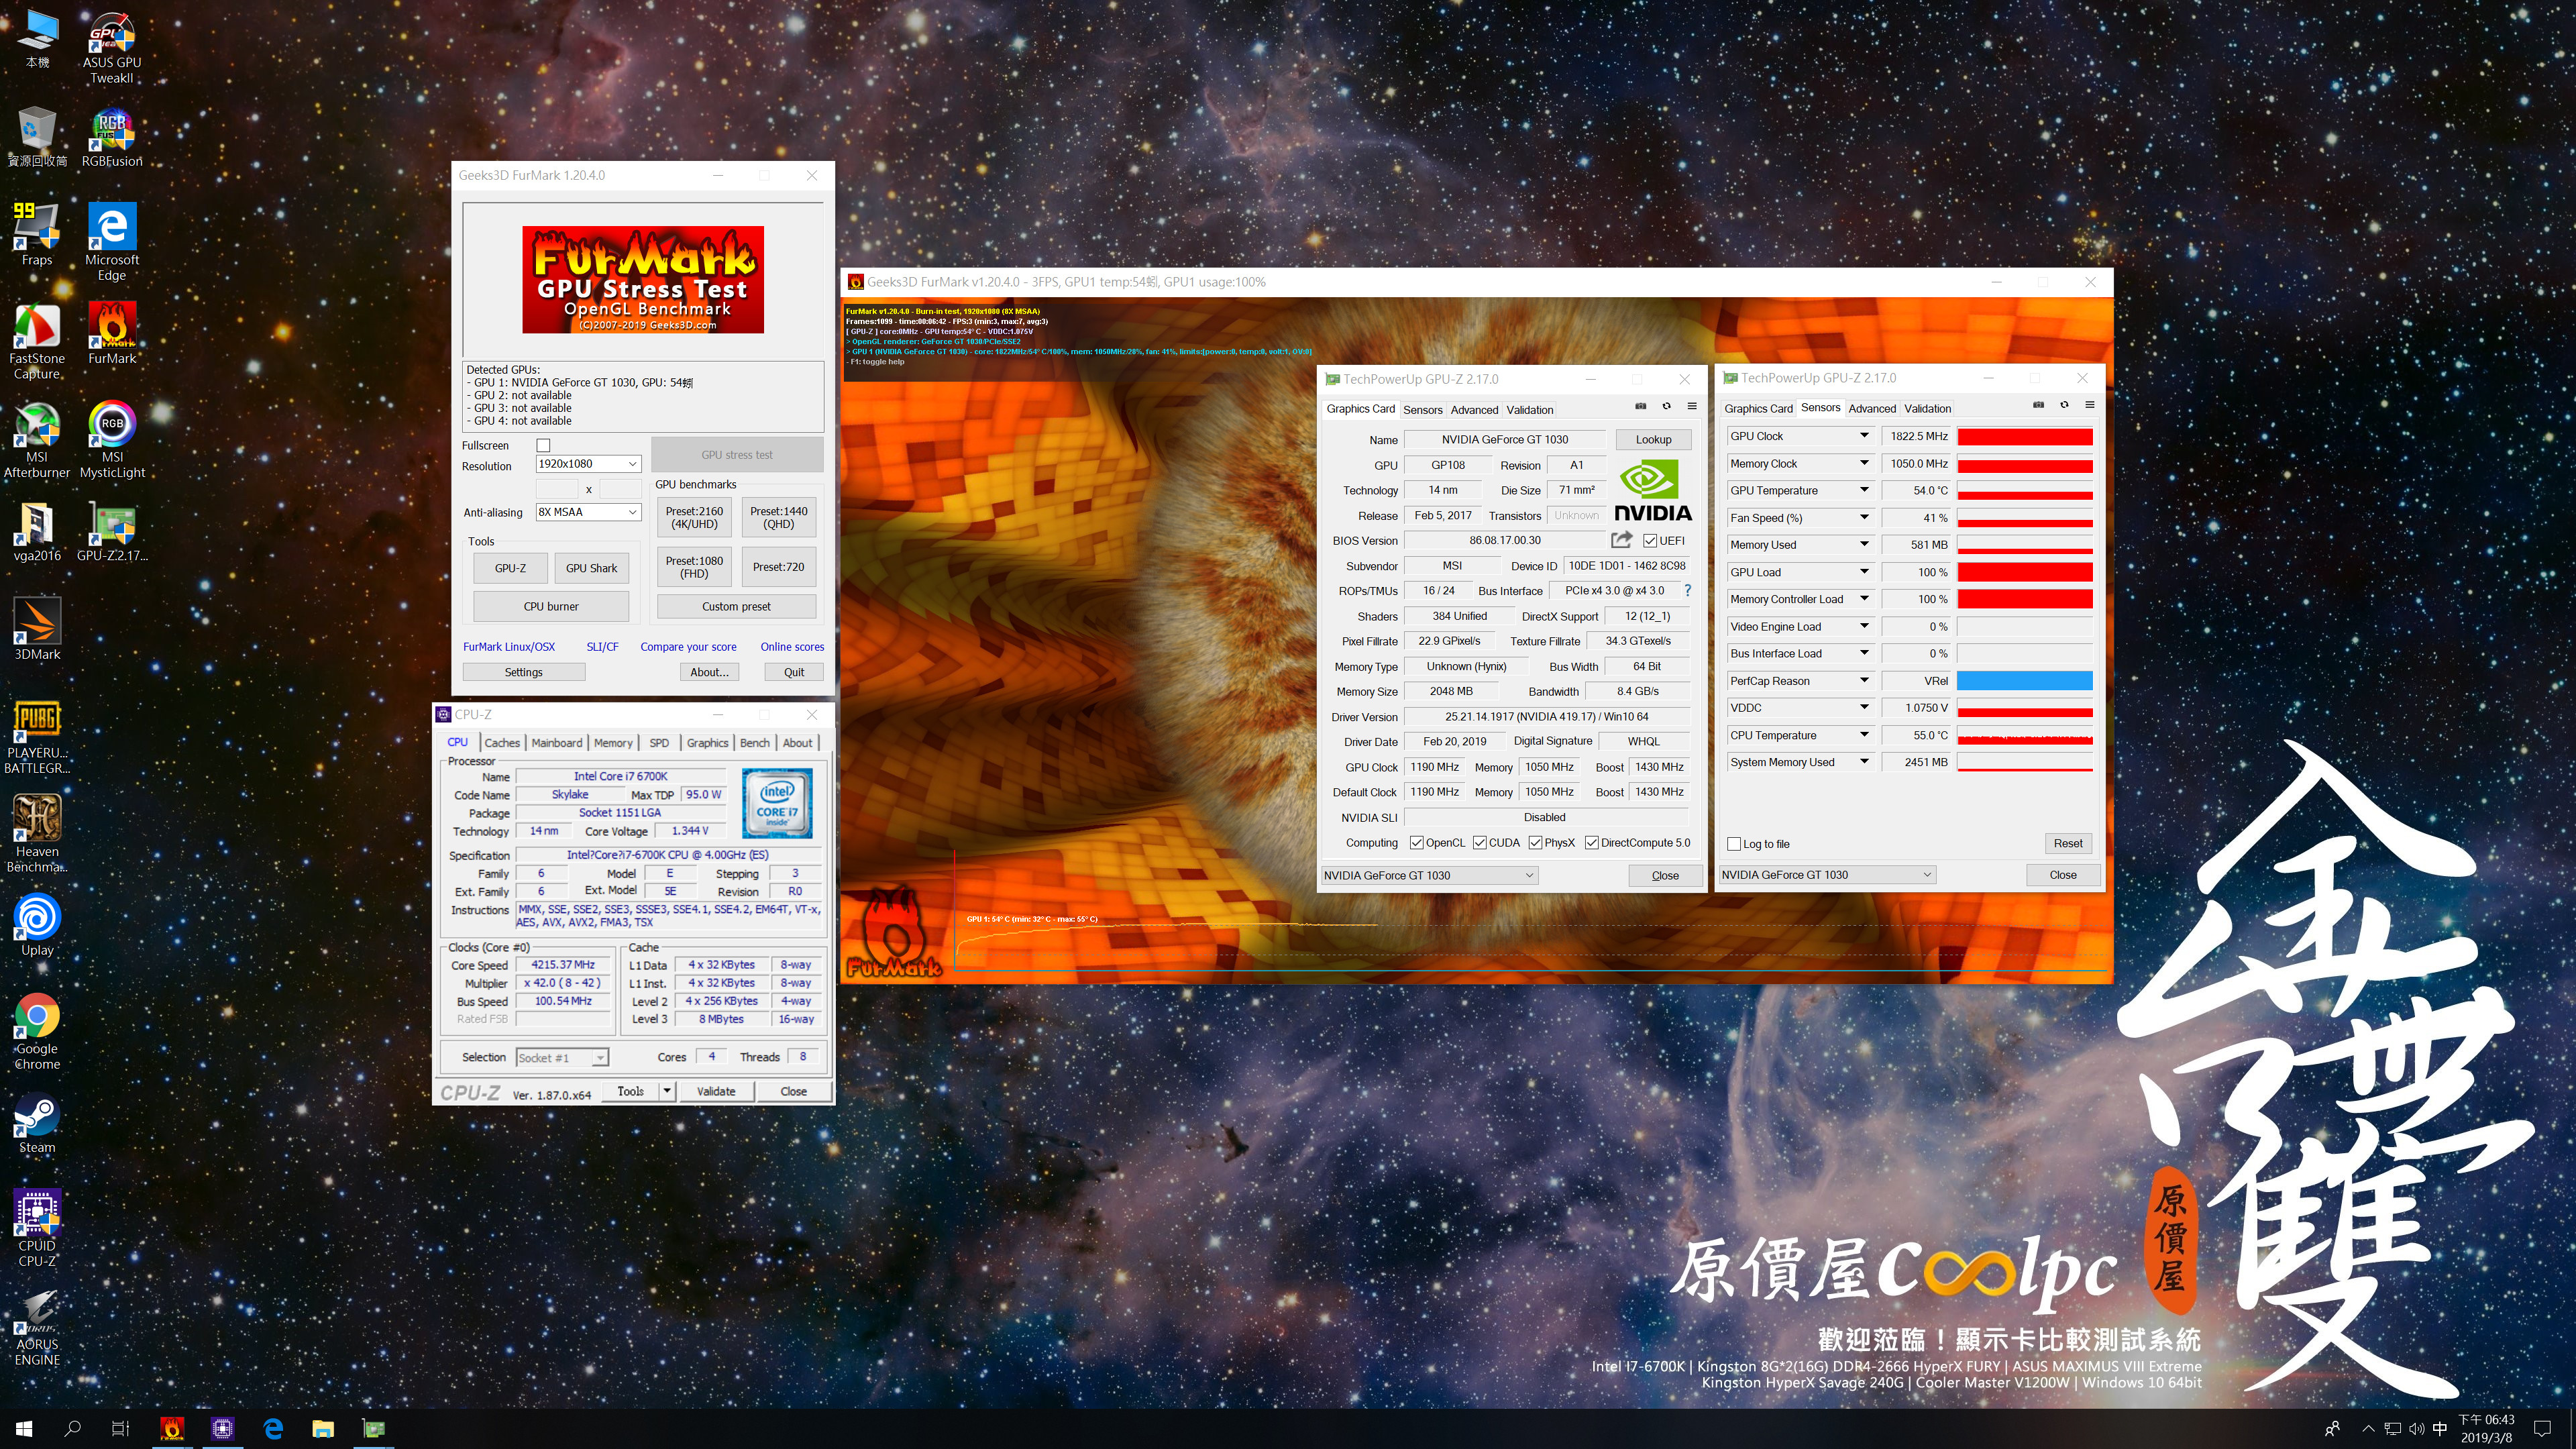Toggle PhysX computing checkbox
Image resolution: width=2576 pixels, height=1449 pixels.
[1535, 843]
